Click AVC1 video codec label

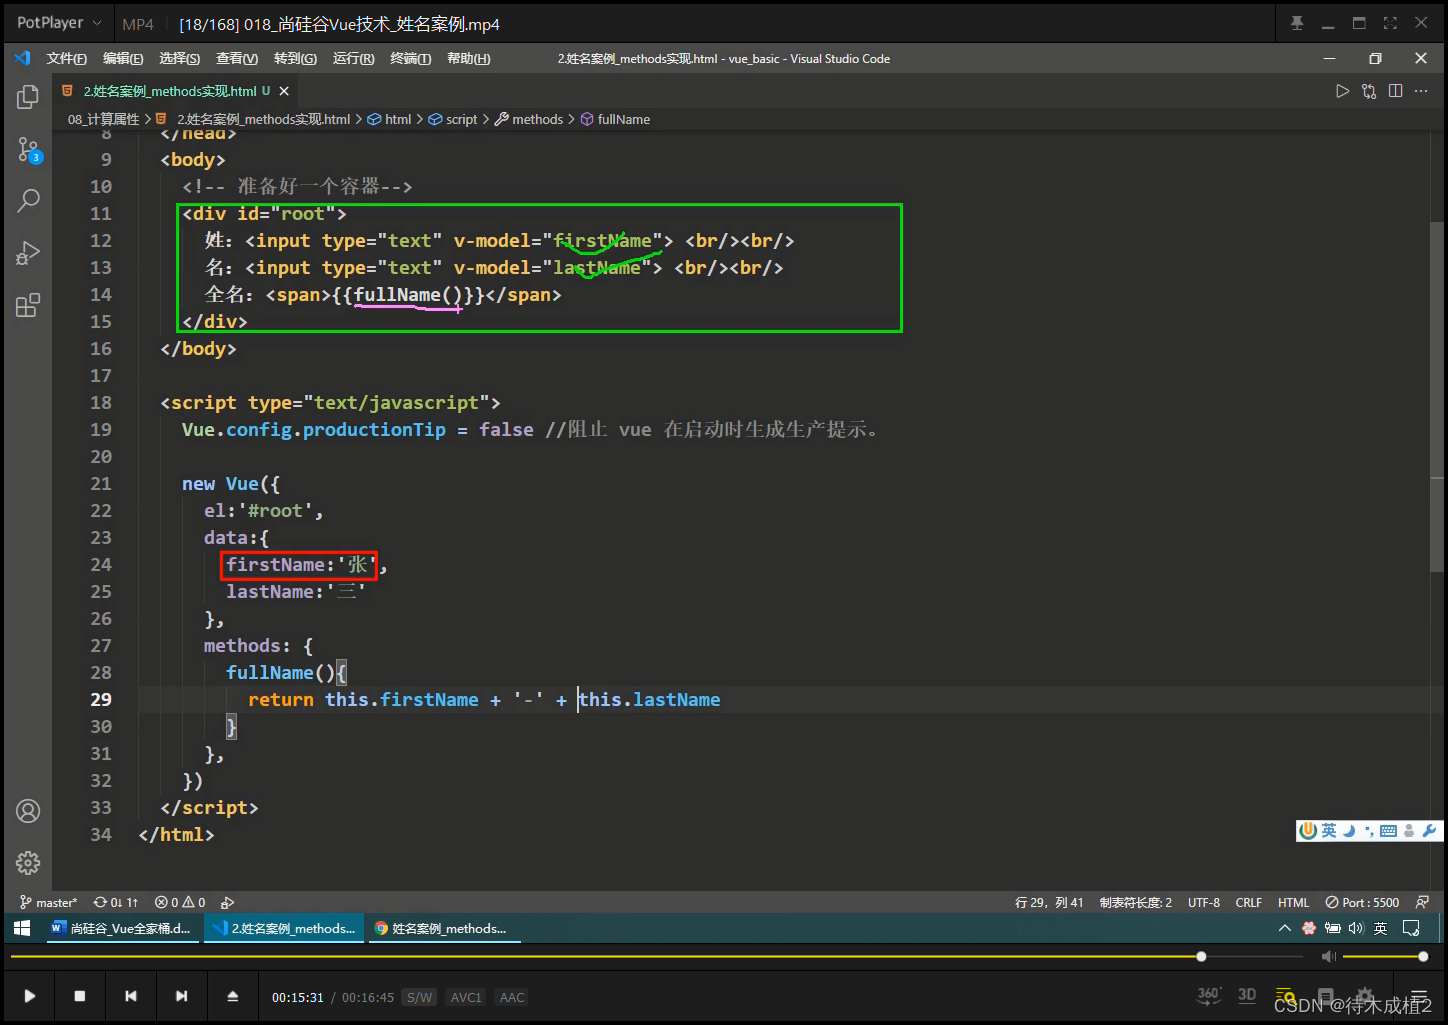465,997
